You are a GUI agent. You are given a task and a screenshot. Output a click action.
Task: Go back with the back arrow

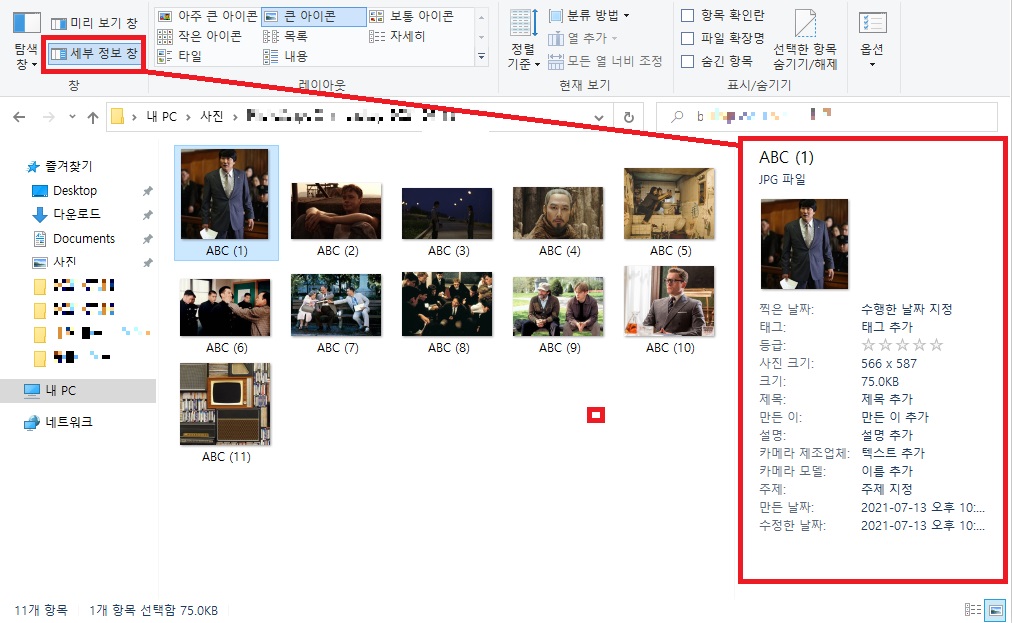click(x=19, y=117)
